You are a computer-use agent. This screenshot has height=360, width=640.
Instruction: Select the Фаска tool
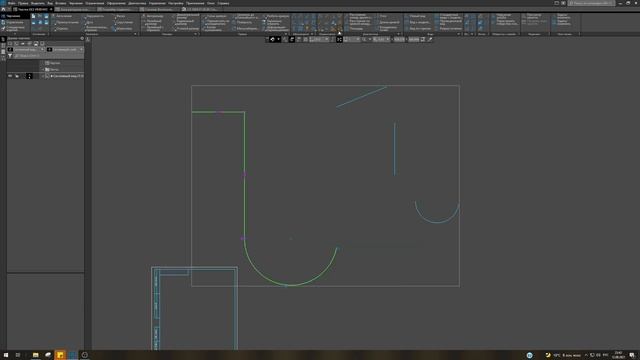120,16
